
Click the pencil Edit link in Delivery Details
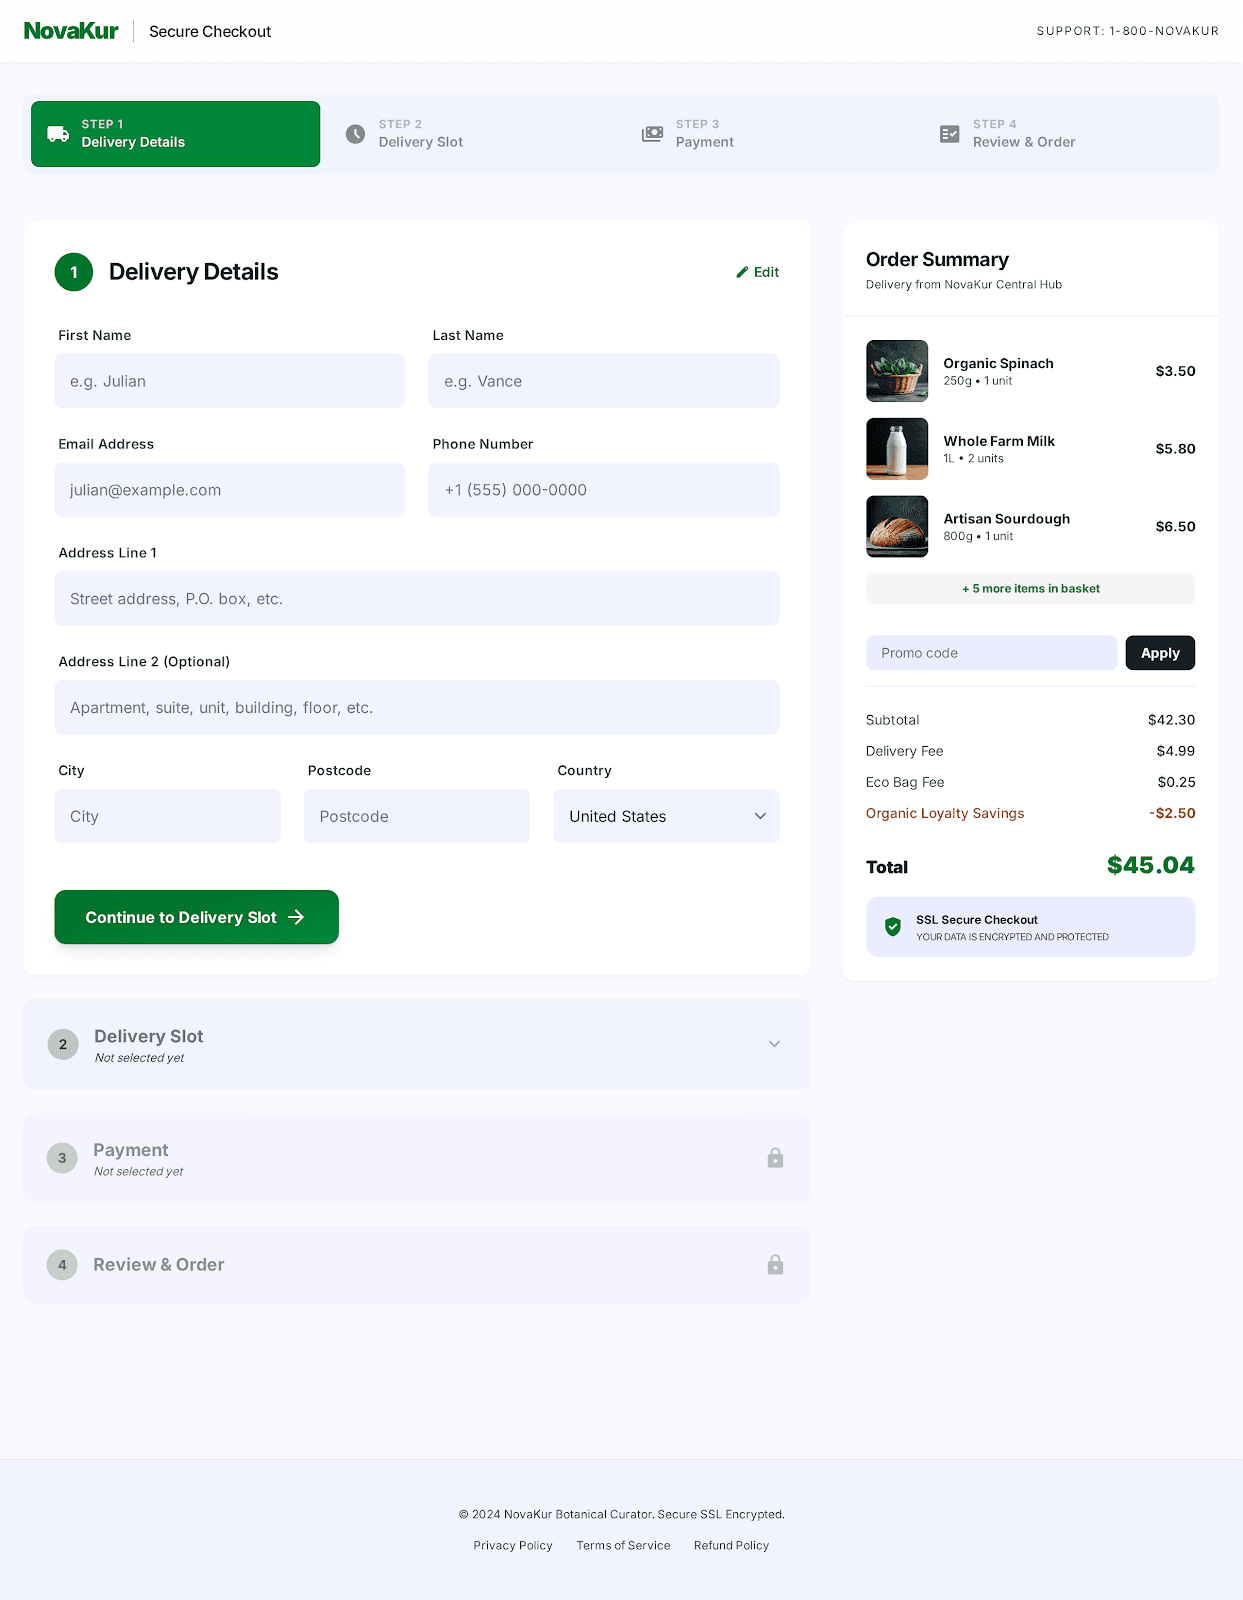(x=757, y=272)
